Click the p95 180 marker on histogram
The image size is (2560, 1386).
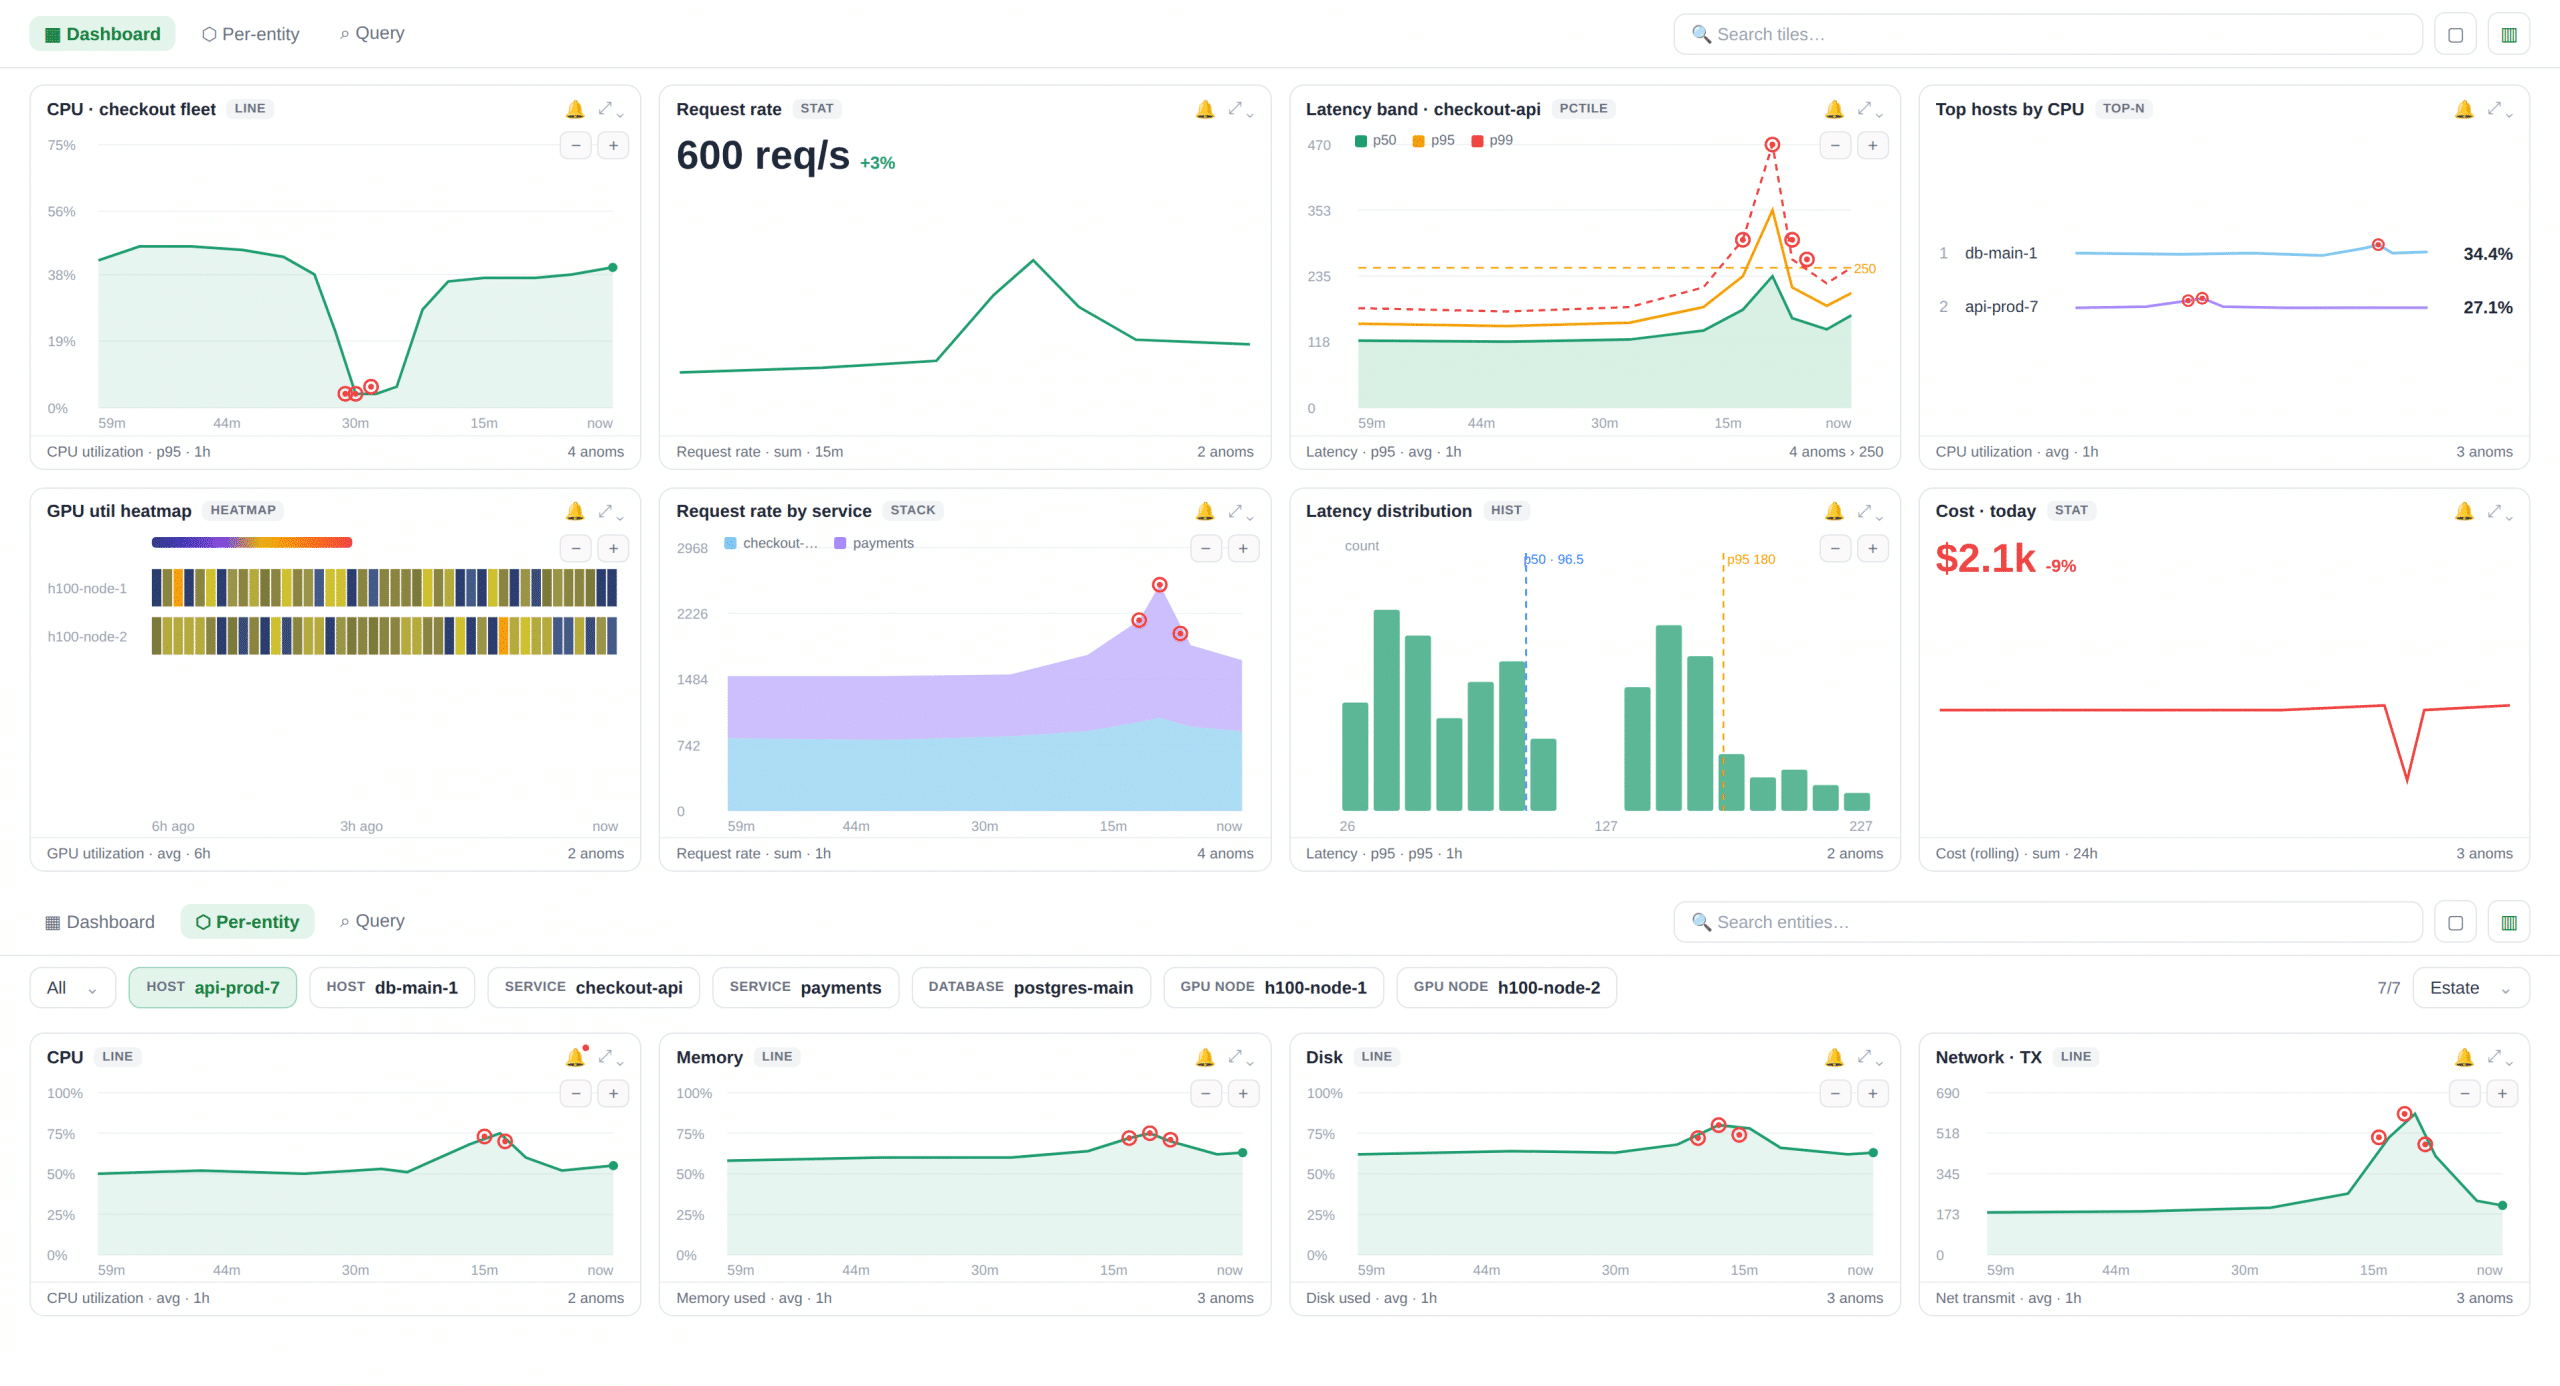1750,560
